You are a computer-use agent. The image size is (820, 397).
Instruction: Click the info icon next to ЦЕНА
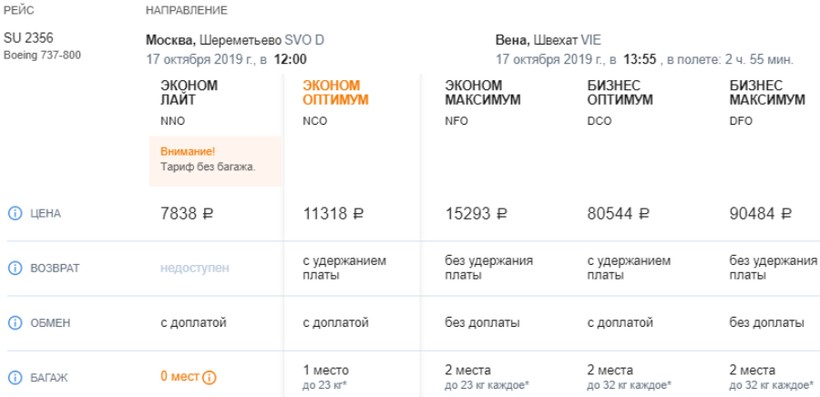15,213
